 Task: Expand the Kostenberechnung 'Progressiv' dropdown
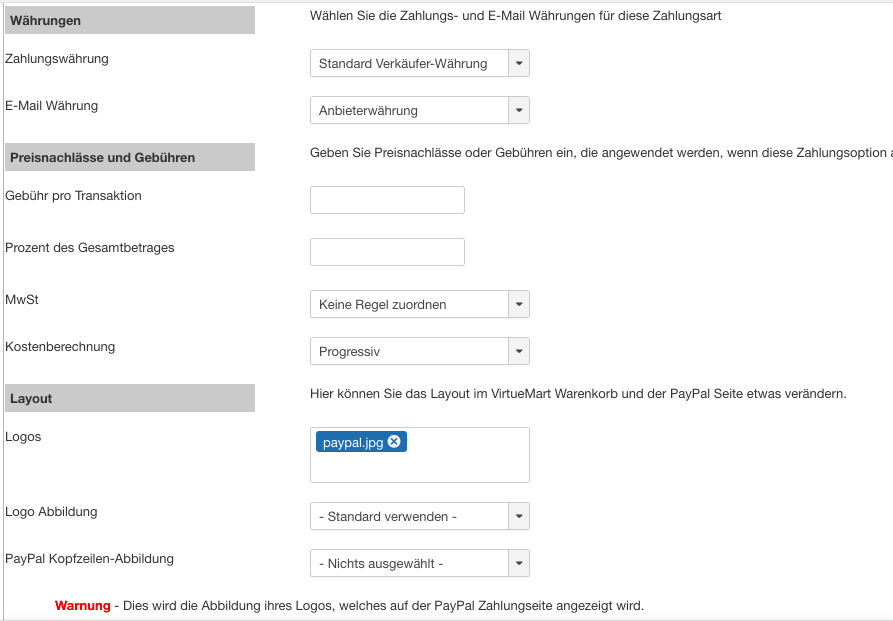click(419, 352)
